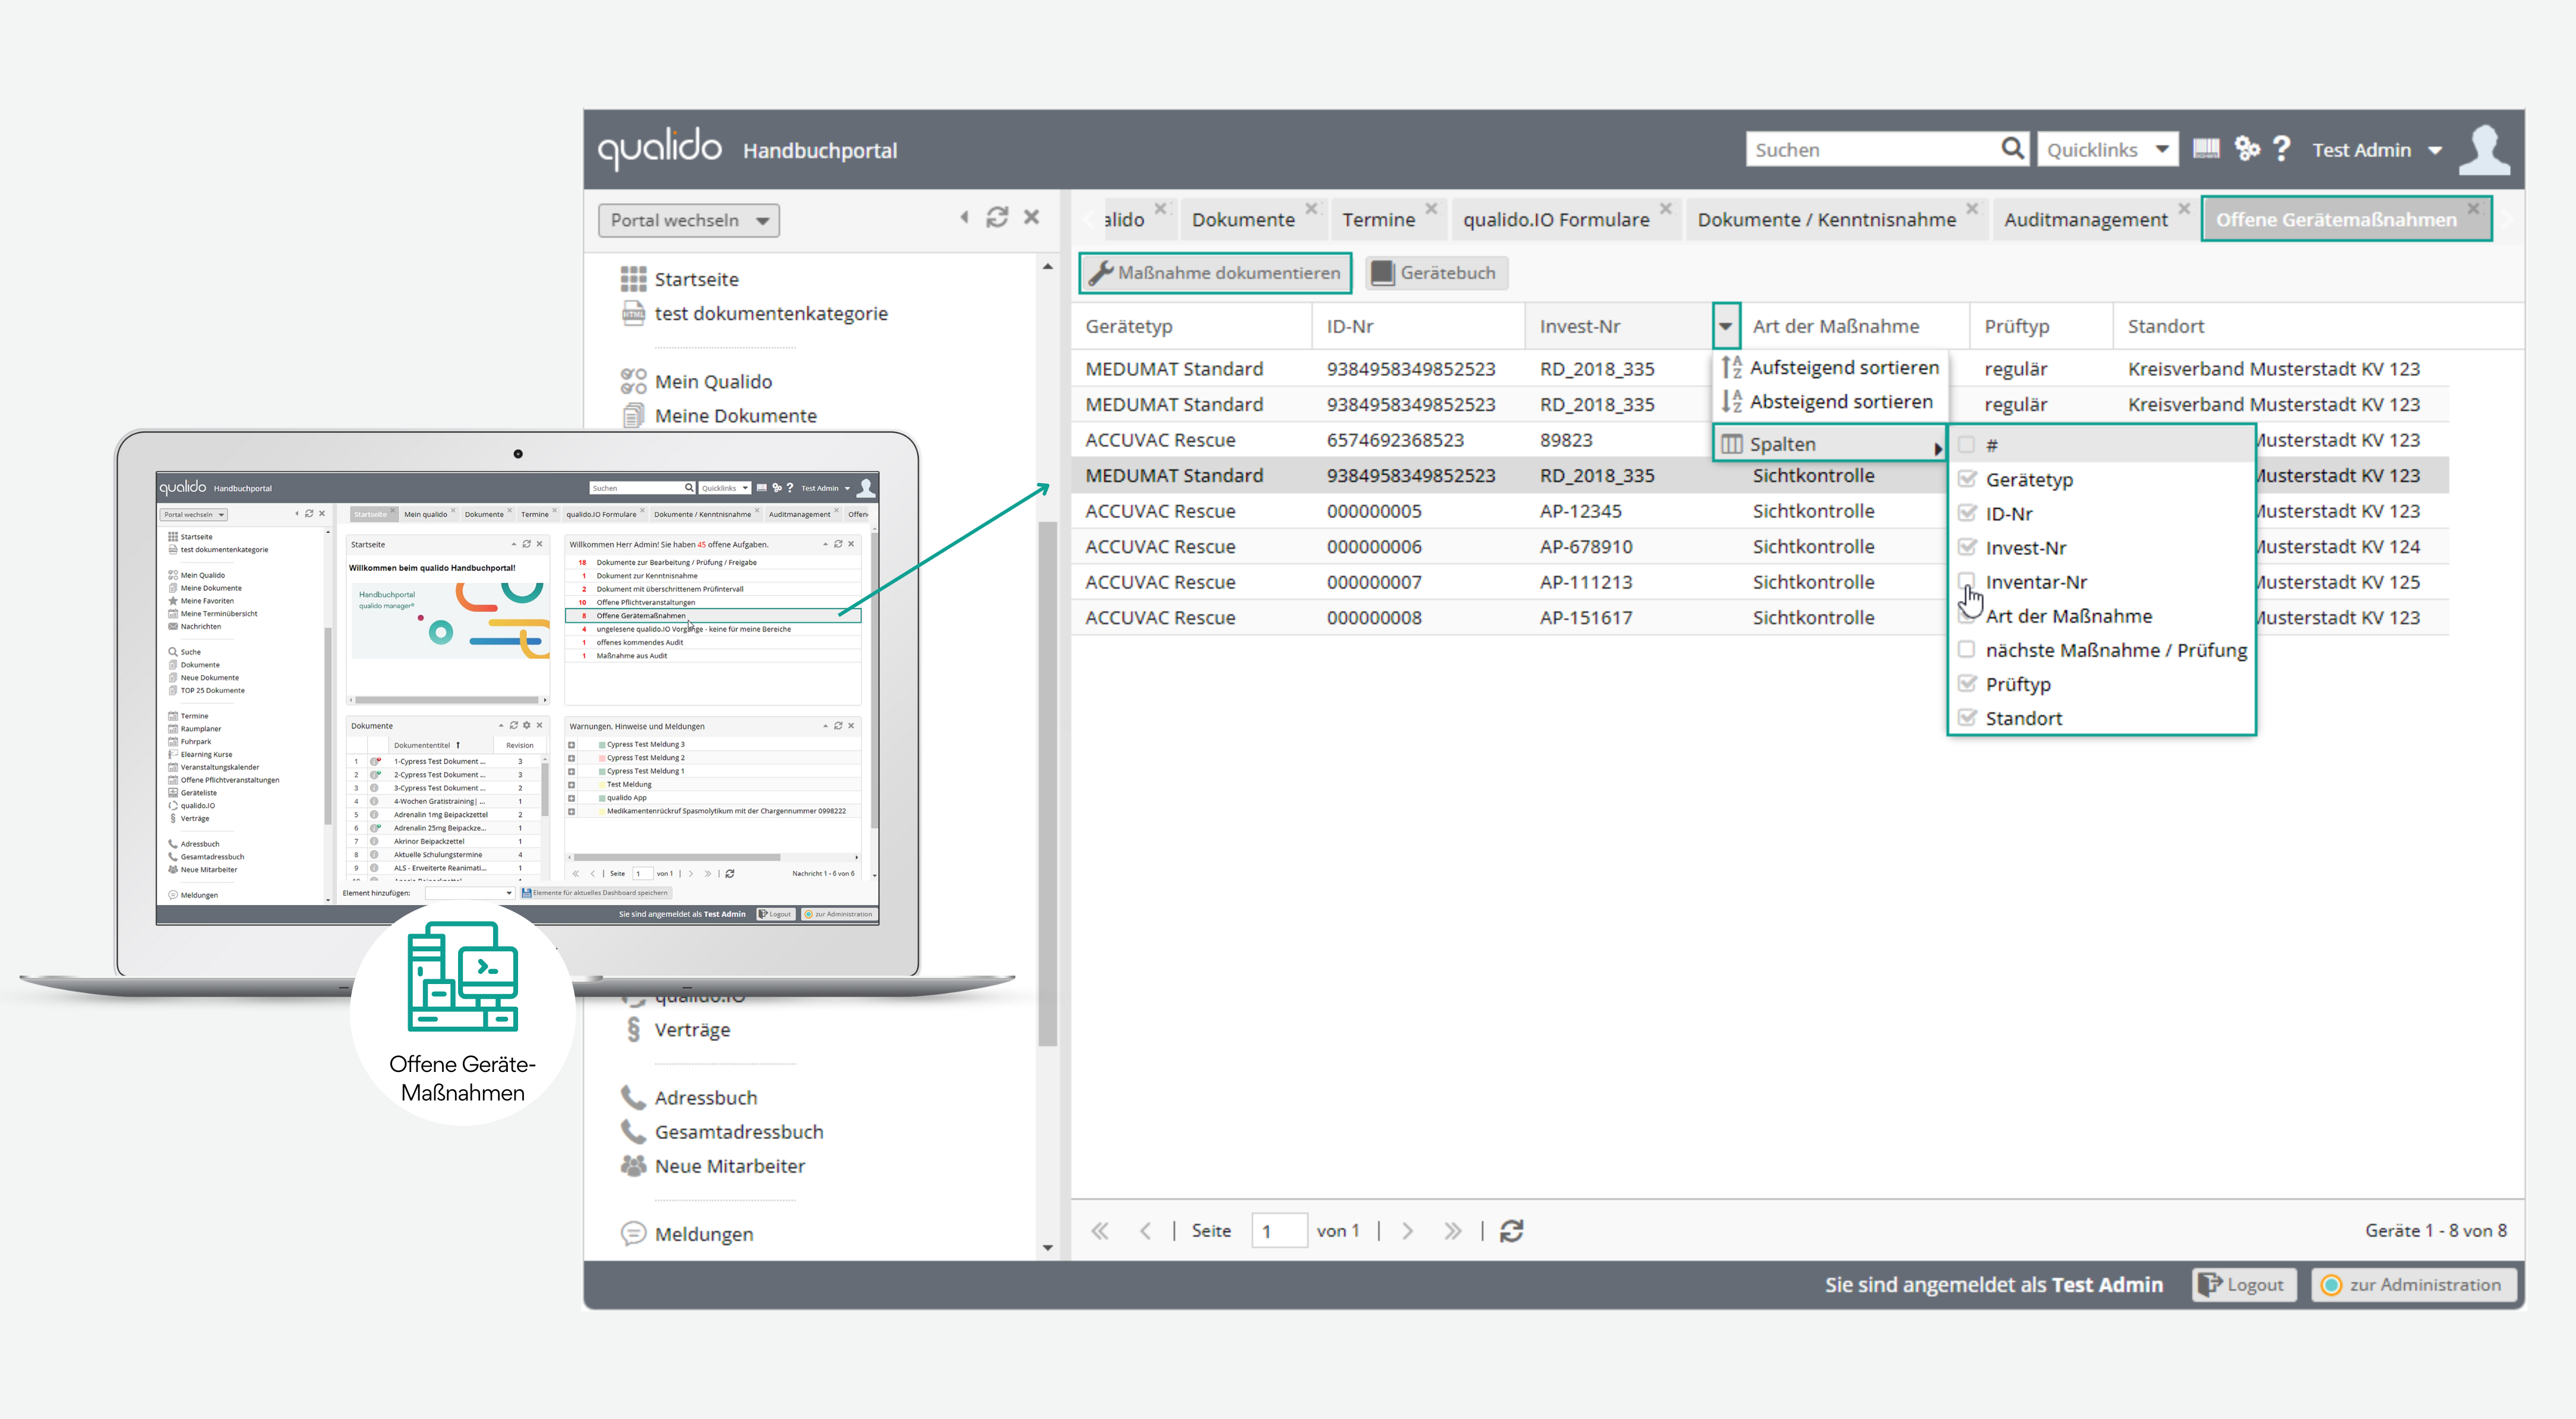Toggle the Standort column checkbox
Image resolution: width=2576 pixels, height=1419 pixels.
click(x=1966, y=717)
